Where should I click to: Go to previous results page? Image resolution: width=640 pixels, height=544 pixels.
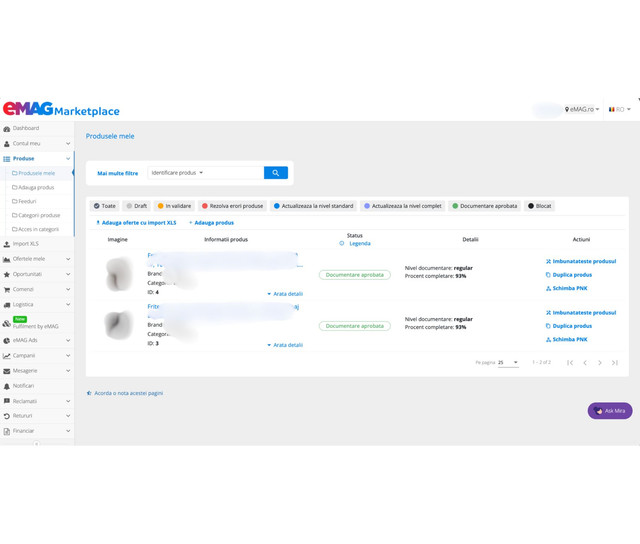click(585, 362)
